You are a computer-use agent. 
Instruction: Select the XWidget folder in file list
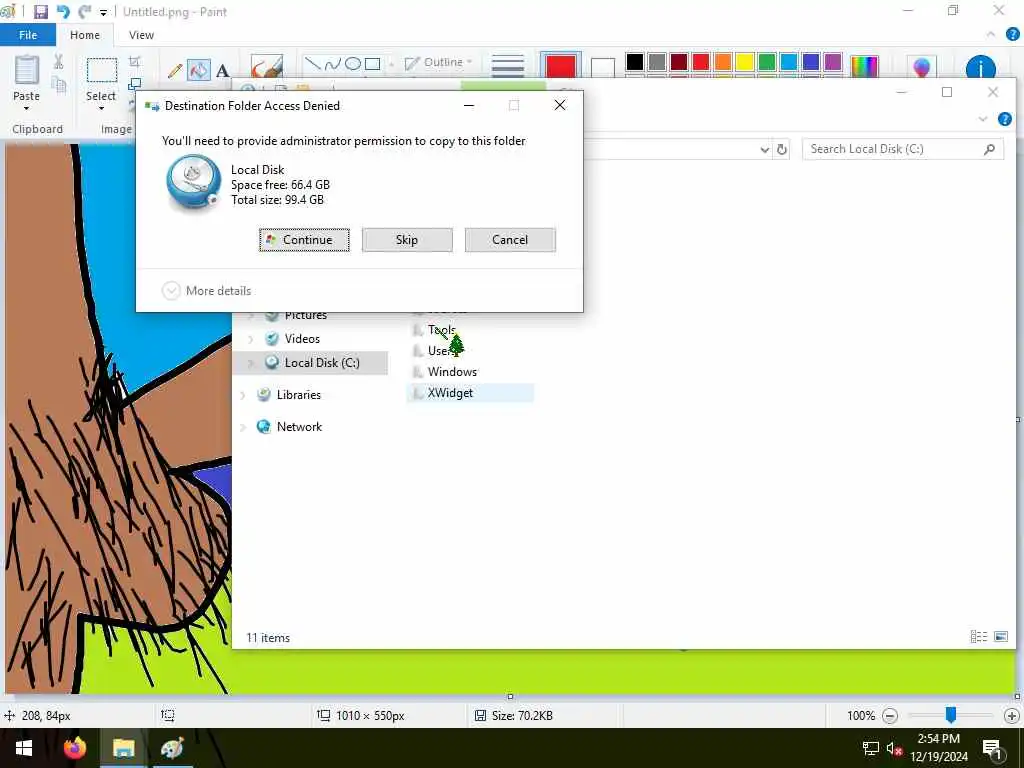470,393
